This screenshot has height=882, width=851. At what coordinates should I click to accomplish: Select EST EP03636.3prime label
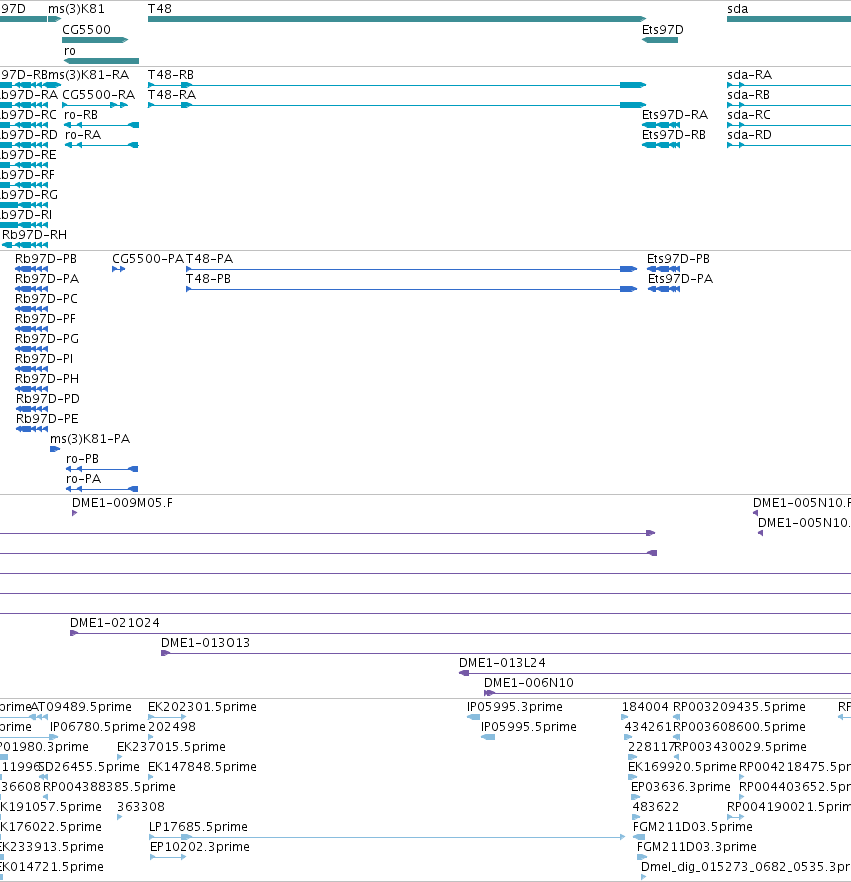pyautogui.click(x=681, y=786)
